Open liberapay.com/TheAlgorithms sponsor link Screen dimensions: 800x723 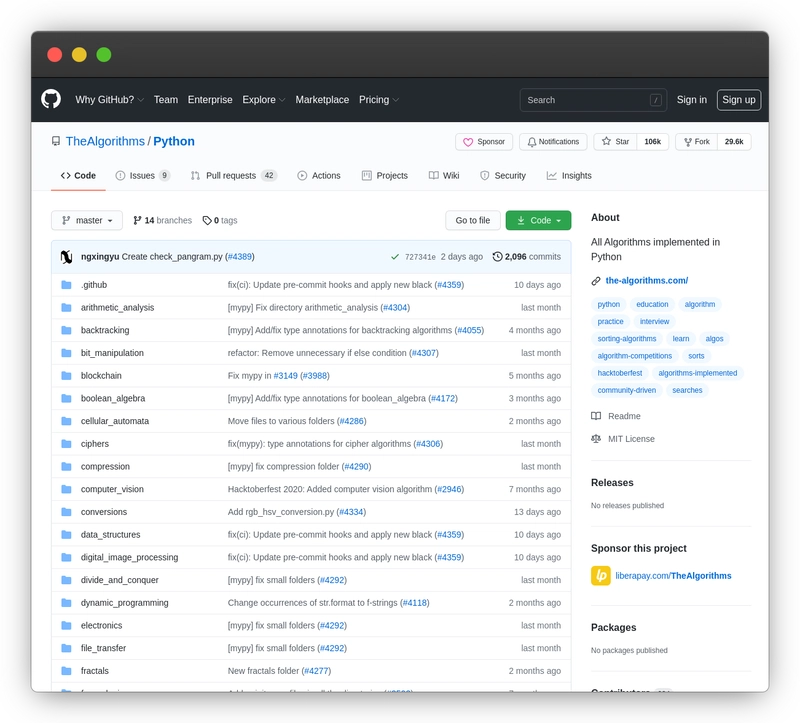pyautogui.click(x=673, y=576)
